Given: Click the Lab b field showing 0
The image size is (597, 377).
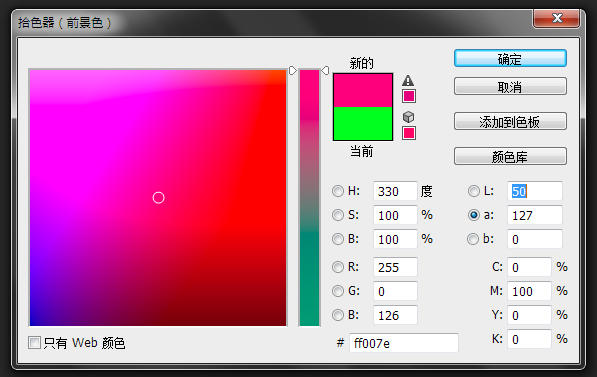Looking at the screenshot, I should (x=535, y=239).
